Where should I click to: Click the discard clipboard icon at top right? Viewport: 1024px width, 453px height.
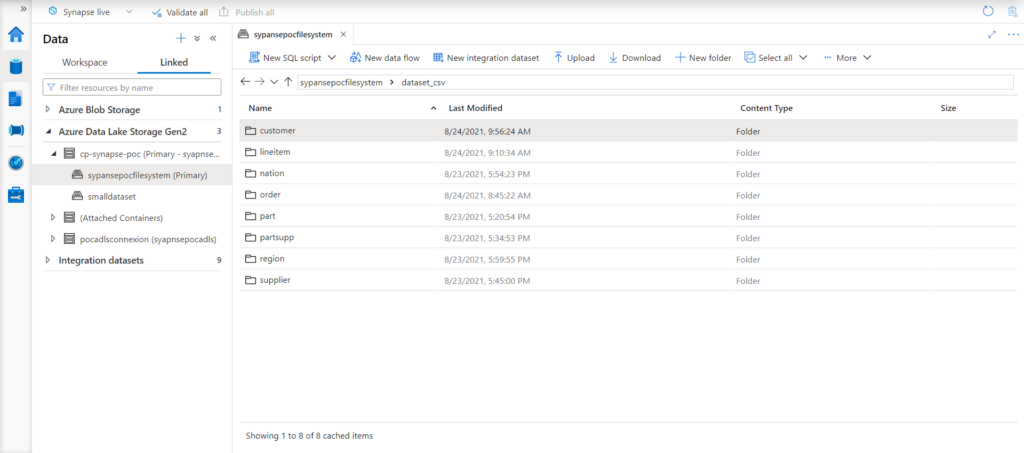click(1012, 11)
